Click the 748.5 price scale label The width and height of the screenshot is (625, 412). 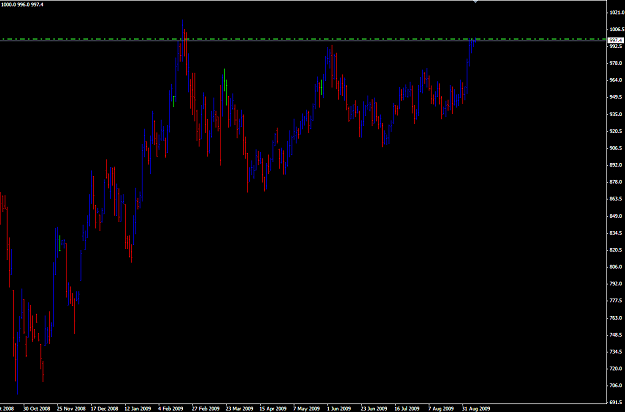tap(616, 335)
